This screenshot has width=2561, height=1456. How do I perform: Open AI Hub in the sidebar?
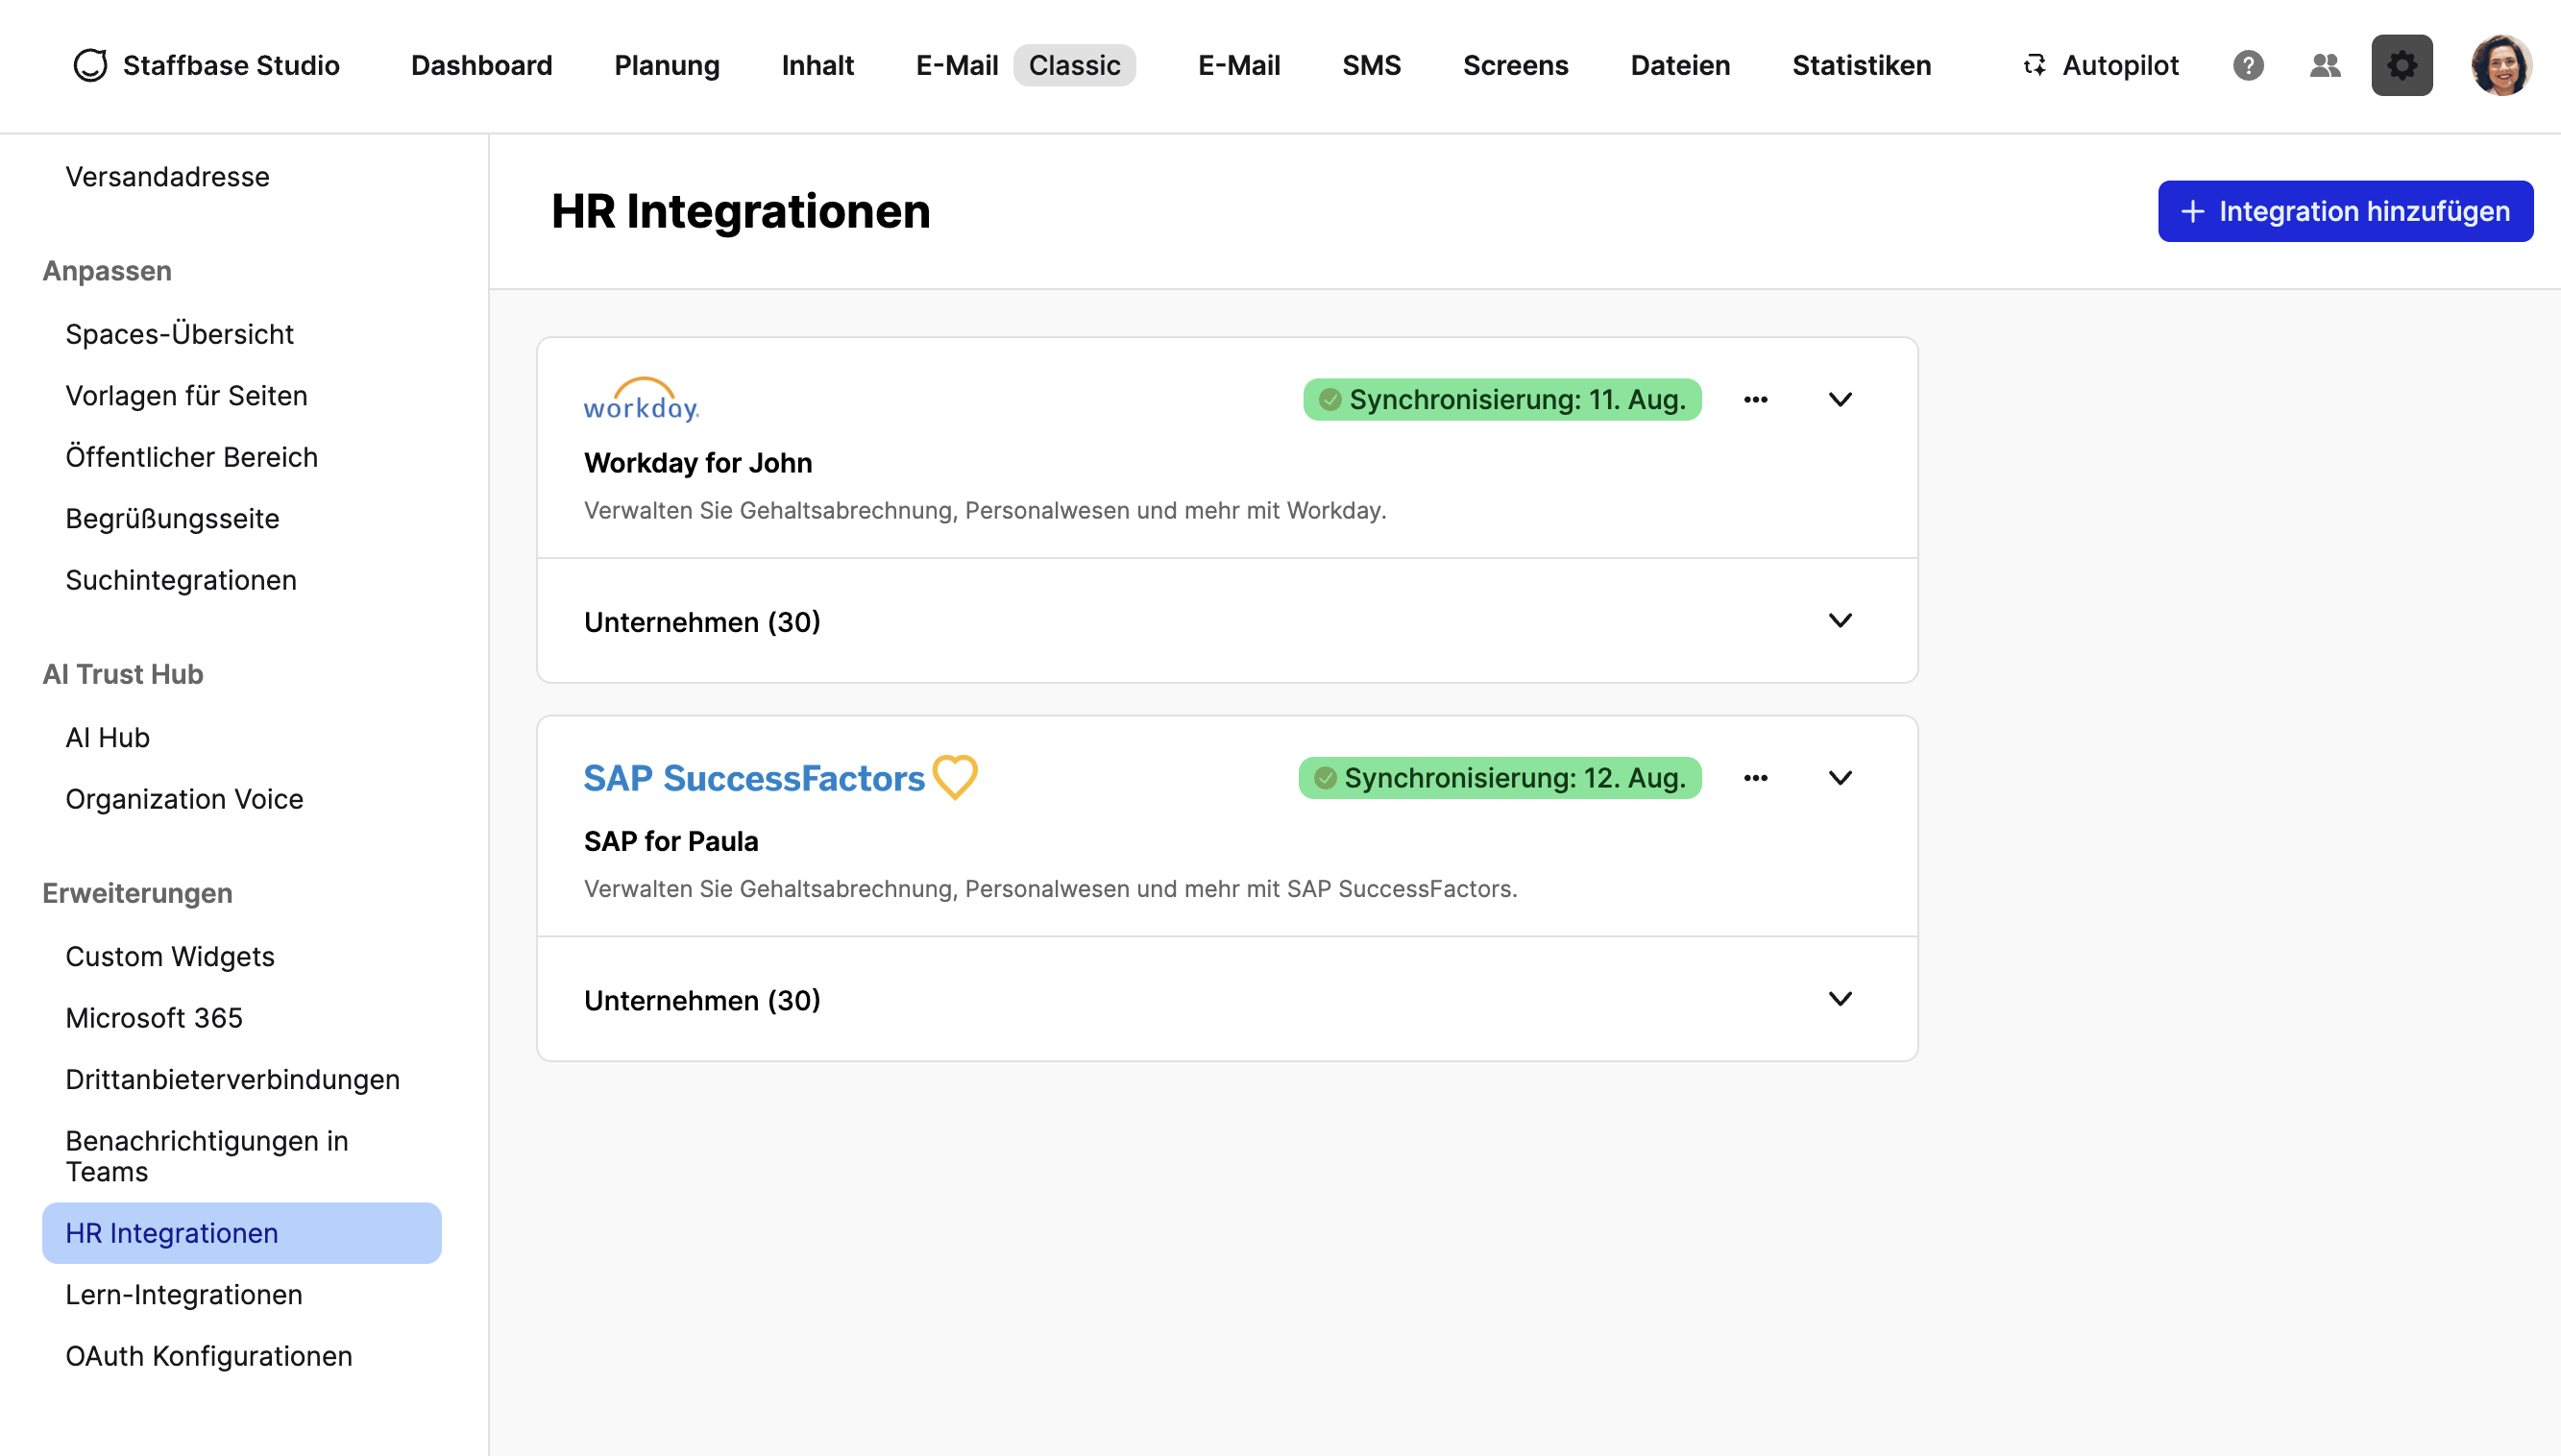pyautogui.click(x=107, y=737)
